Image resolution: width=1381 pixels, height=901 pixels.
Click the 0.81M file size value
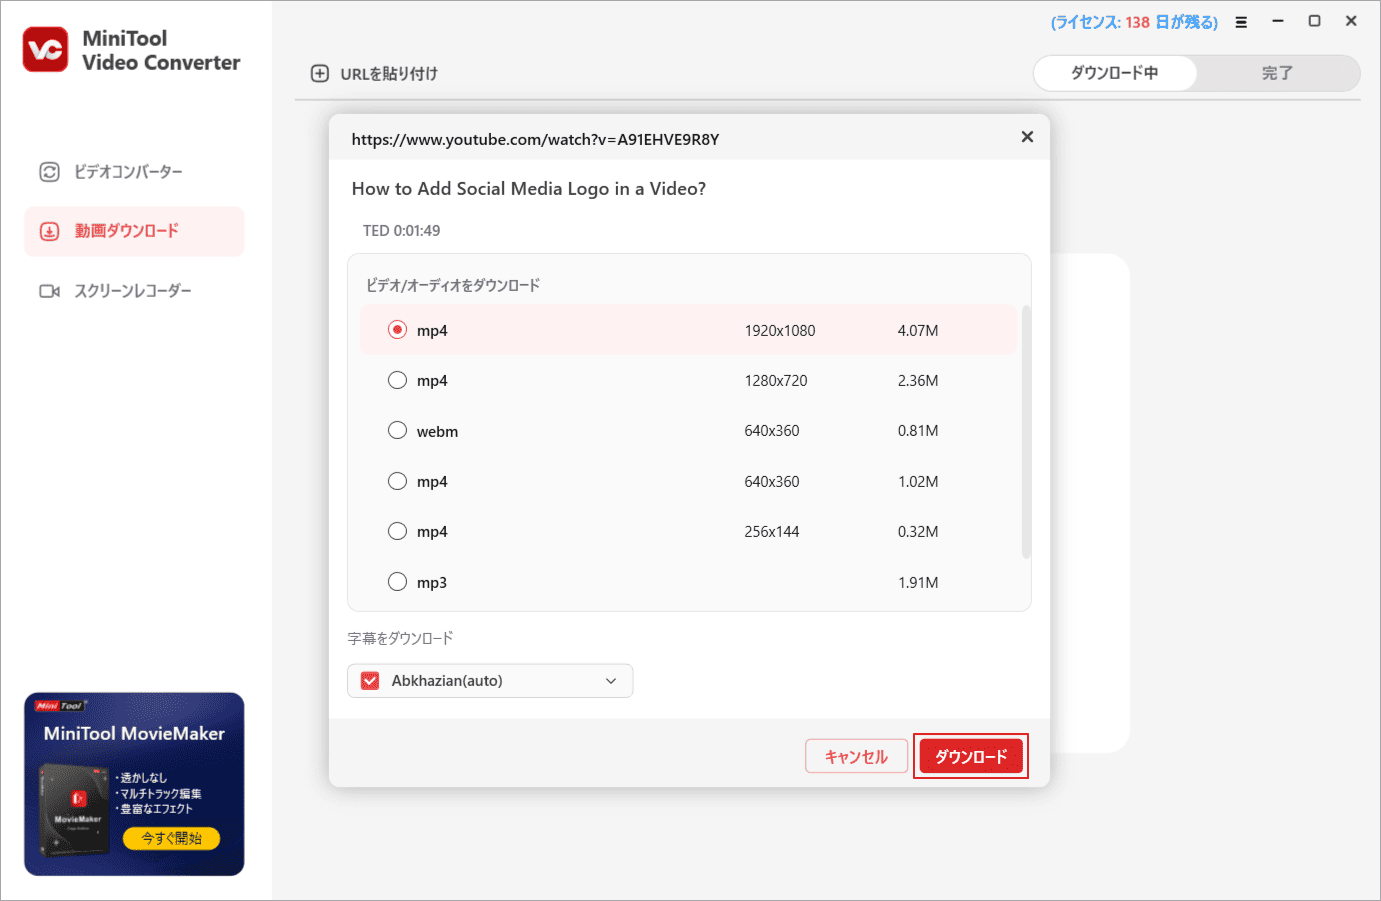(x=918, y=430)
